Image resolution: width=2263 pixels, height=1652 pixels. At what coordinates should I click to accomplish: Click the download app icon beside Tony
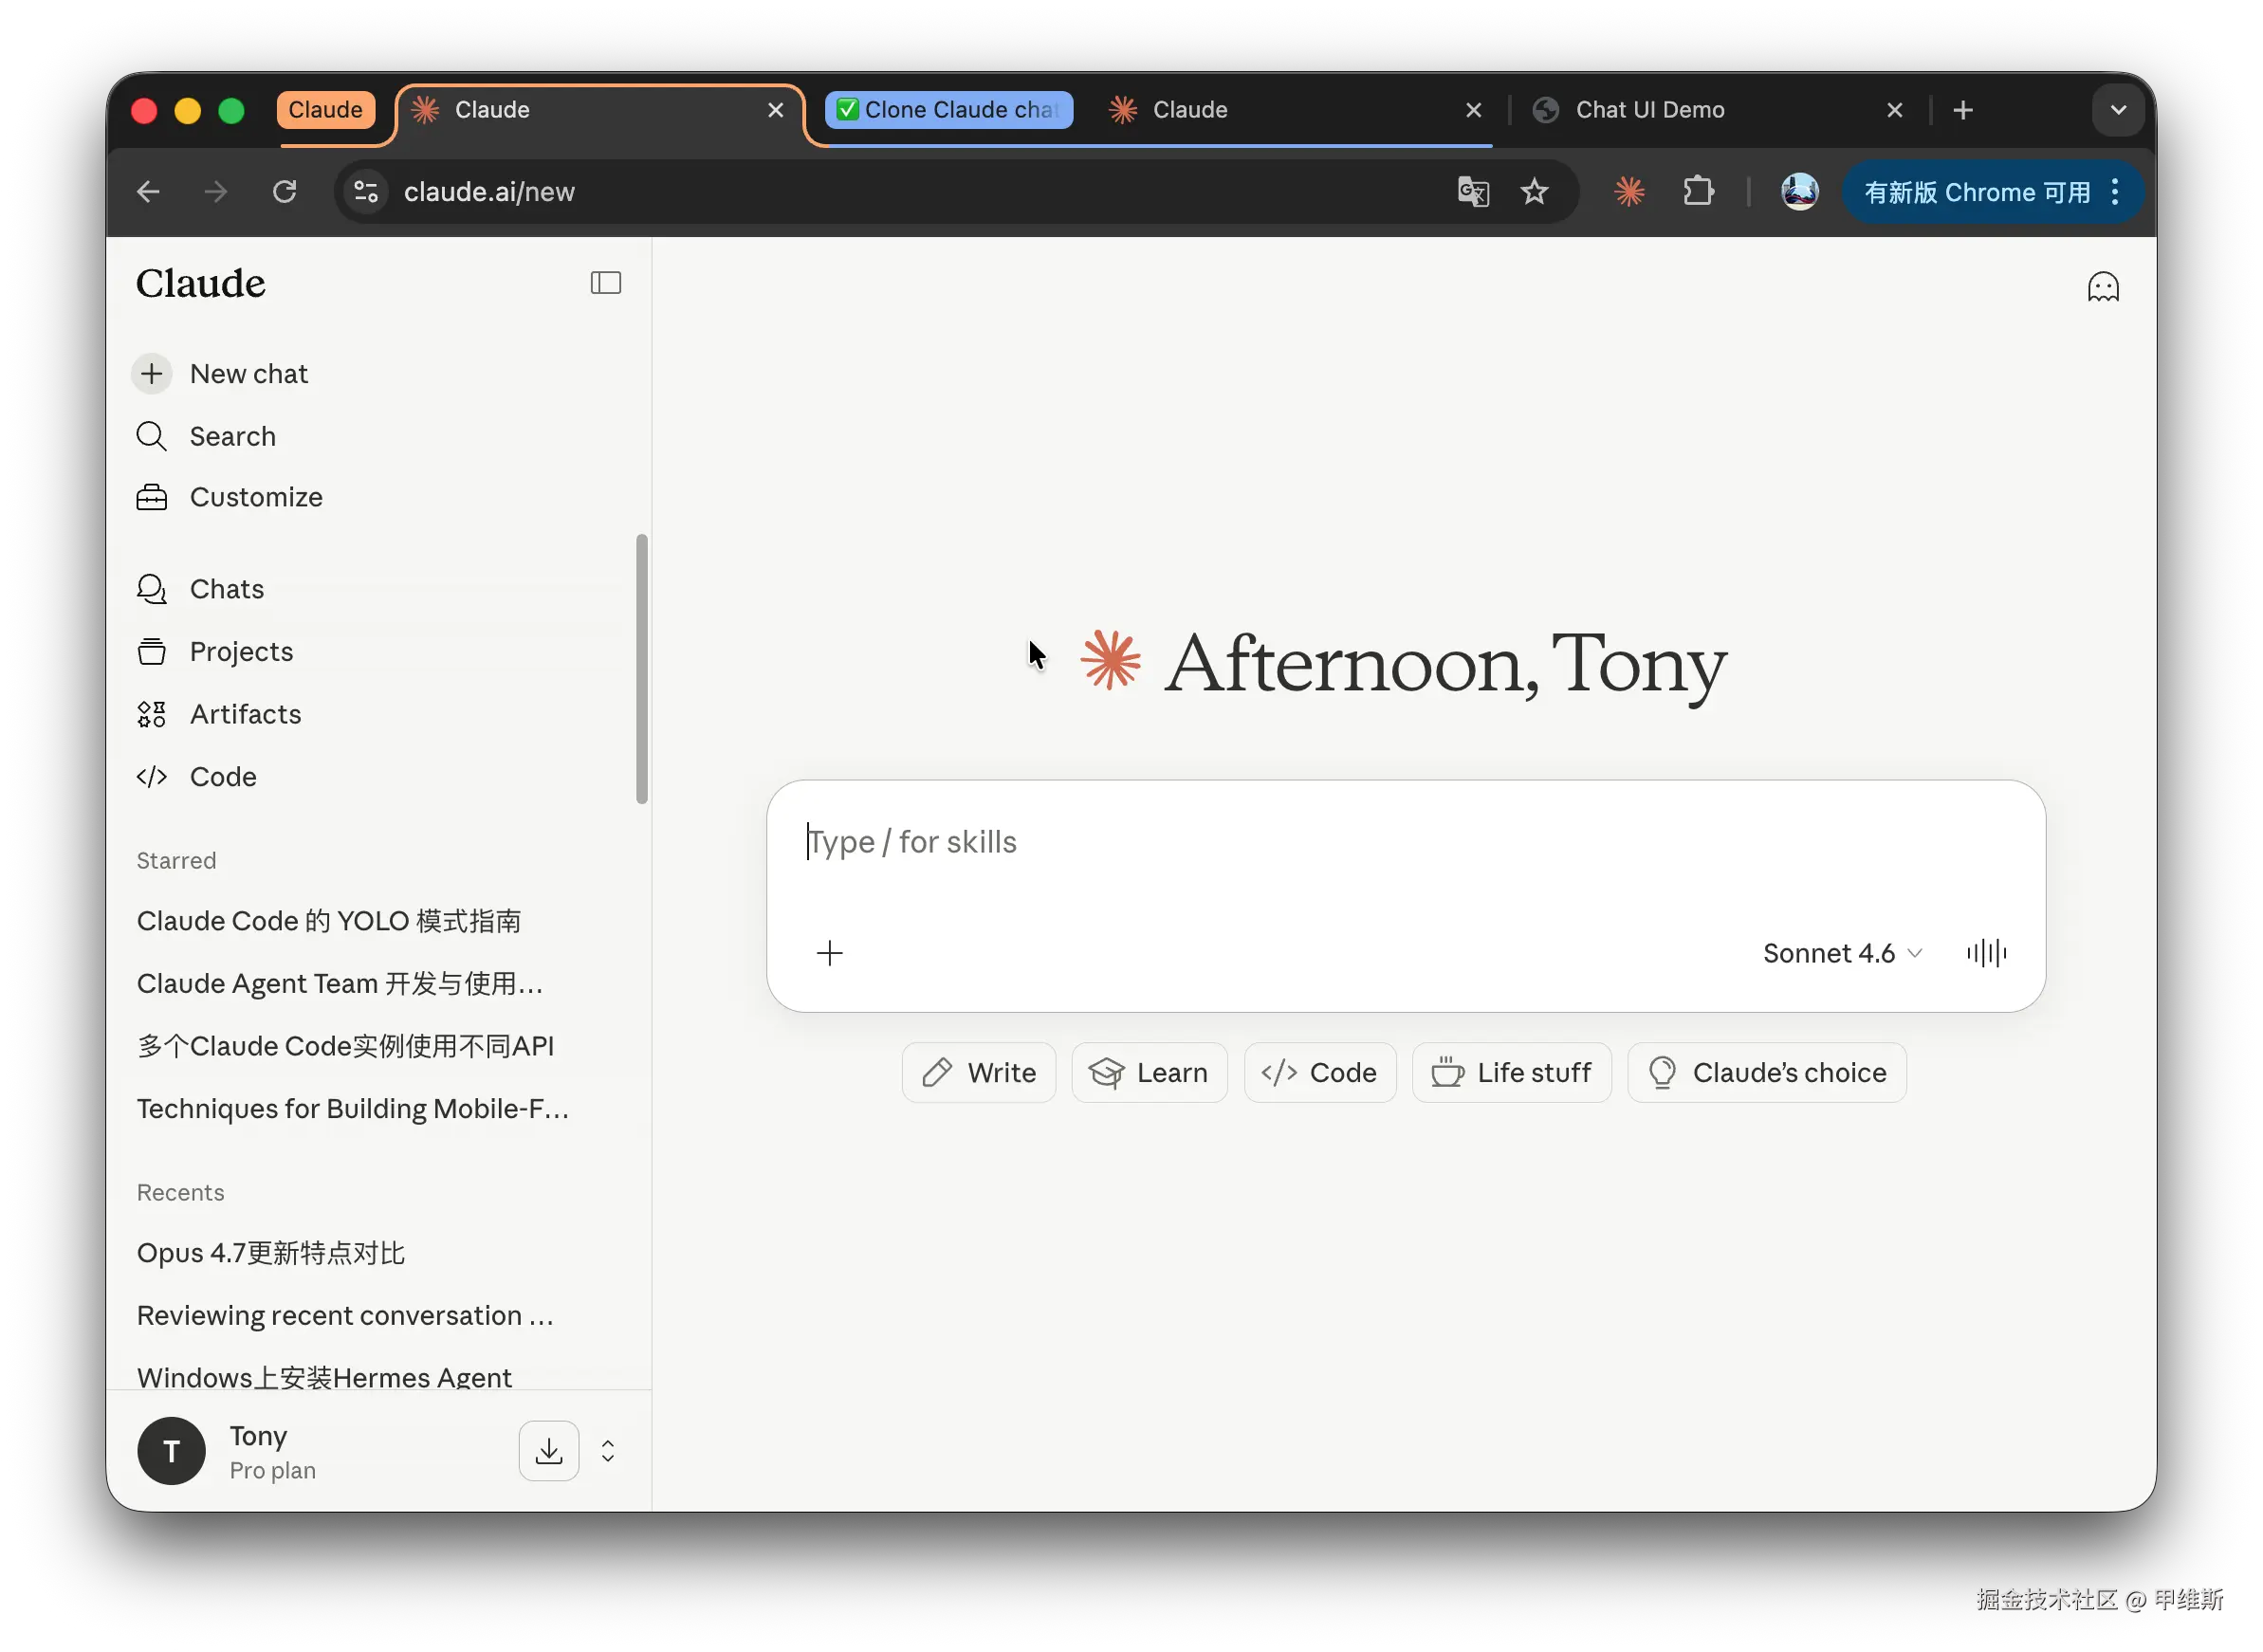point(548,1451)
